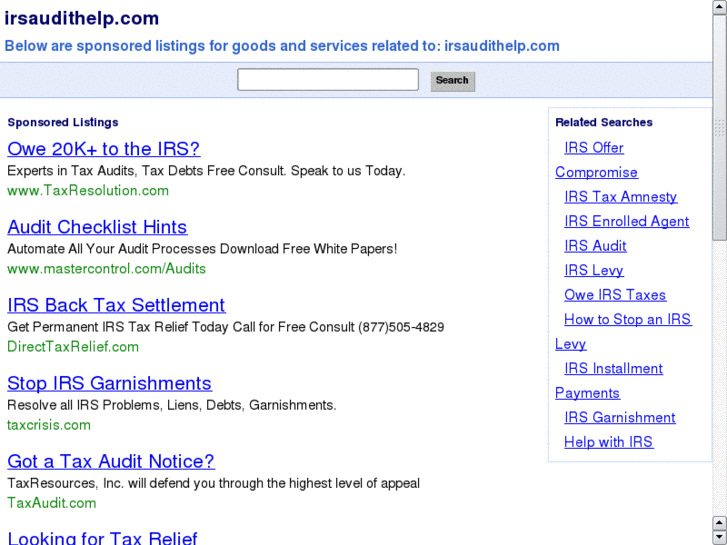The width and height of the screenshot is (727, 545).
Task: Open the 'Owe 20K+ to the IRS?' listing
Action: (x=103, y=149)
